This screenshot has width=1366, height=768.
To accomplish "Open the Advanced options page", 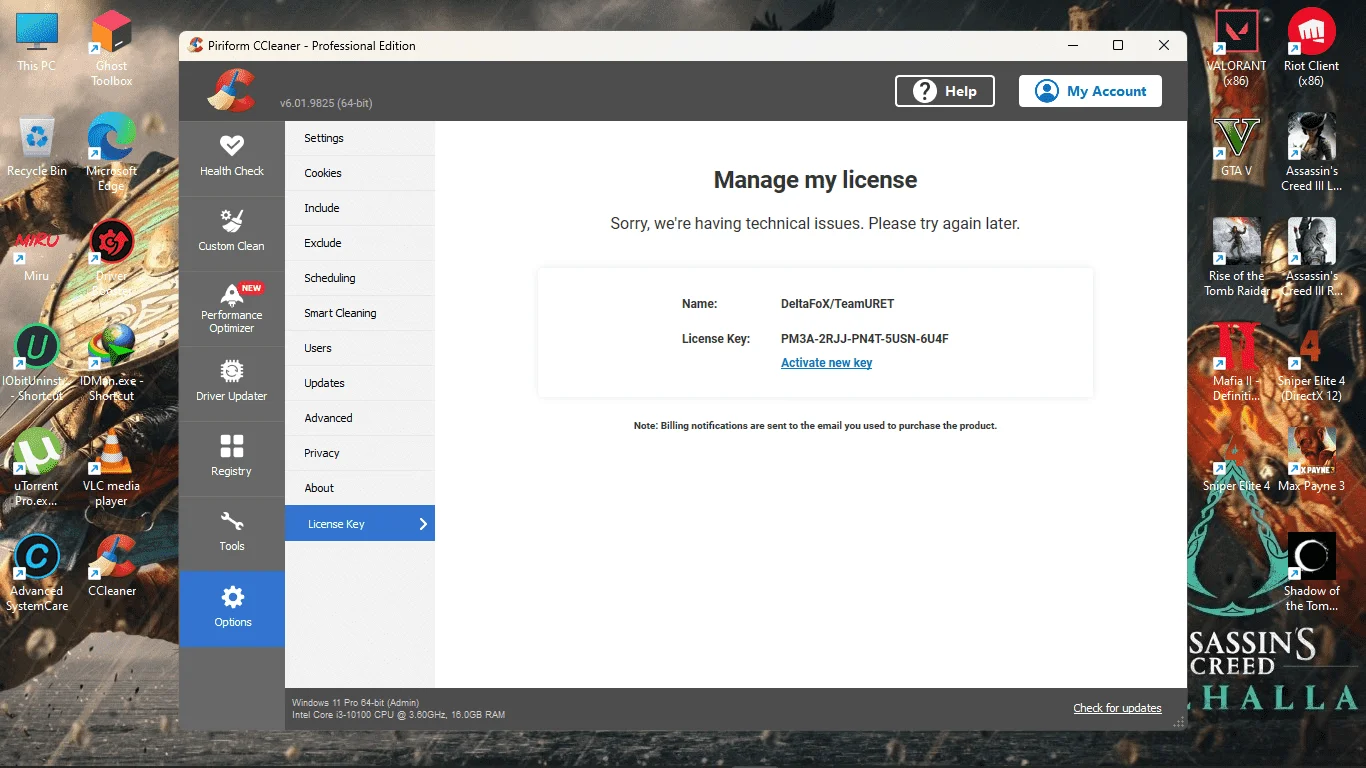I will [360, 418].
